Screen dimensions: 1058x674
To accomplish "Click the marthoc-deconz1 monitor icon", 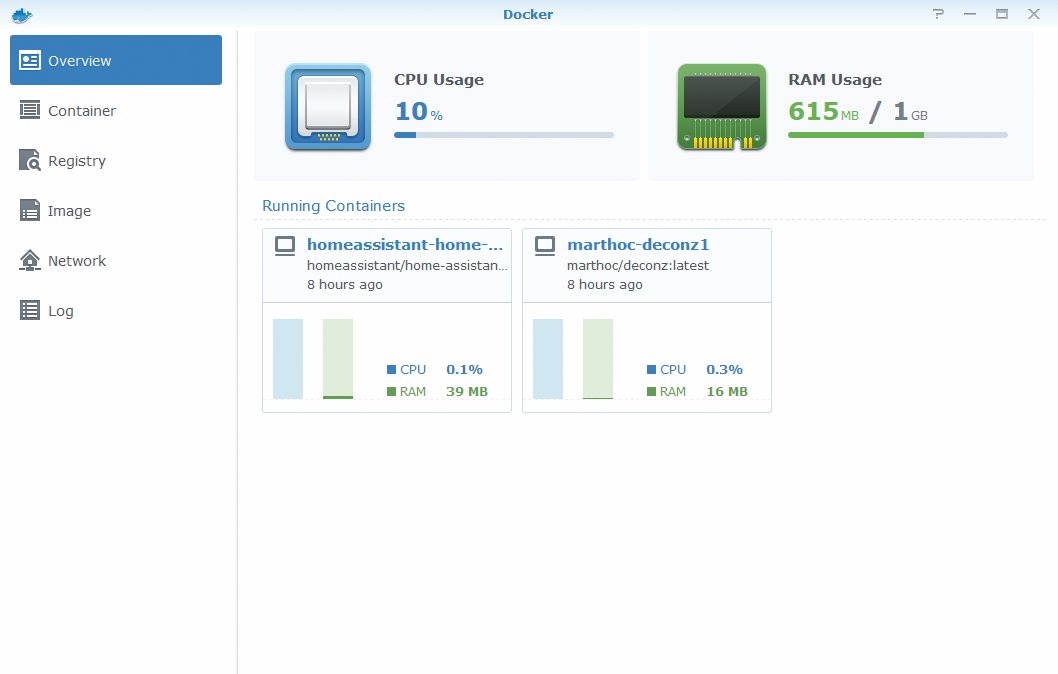I will pos(545,246).
